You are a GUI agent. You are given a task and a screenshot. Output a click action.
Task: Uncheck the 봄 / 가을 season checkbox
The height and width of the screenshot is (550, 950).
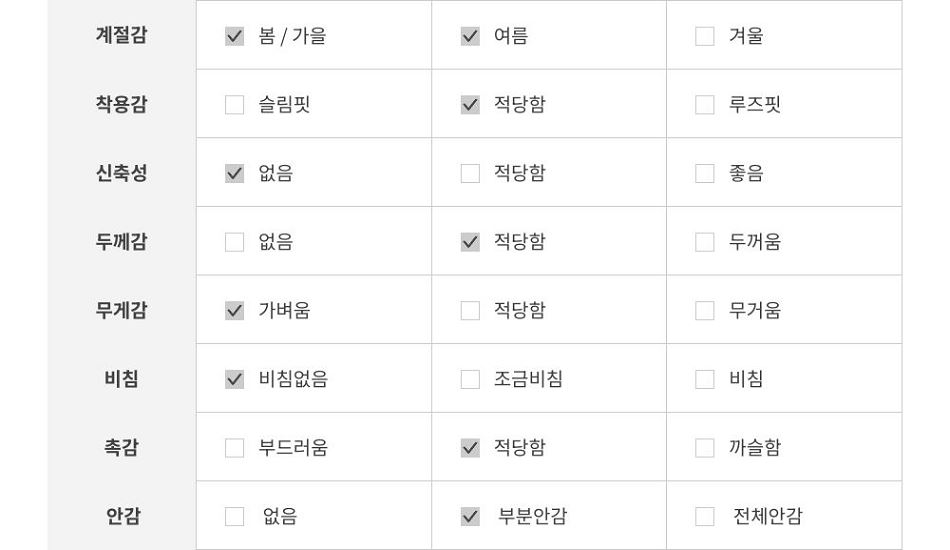(234, 36)
